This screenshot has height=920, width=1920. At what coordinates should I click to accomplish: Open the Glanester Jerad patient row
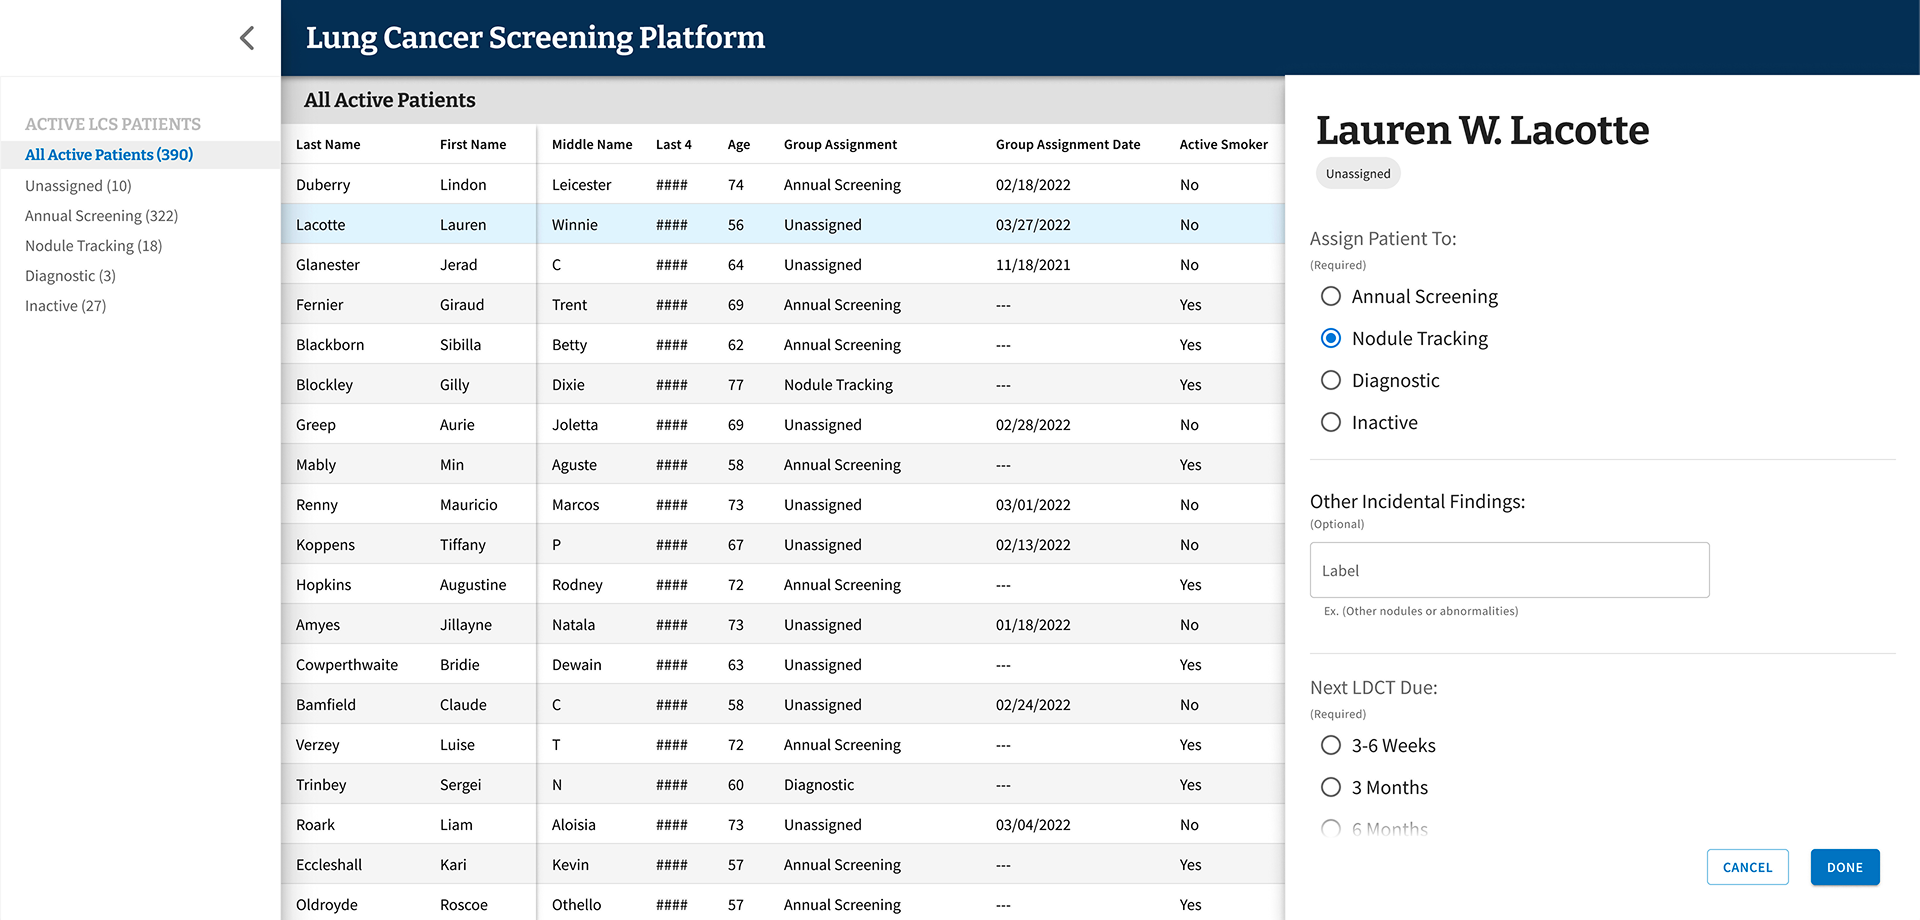(783, 264)
